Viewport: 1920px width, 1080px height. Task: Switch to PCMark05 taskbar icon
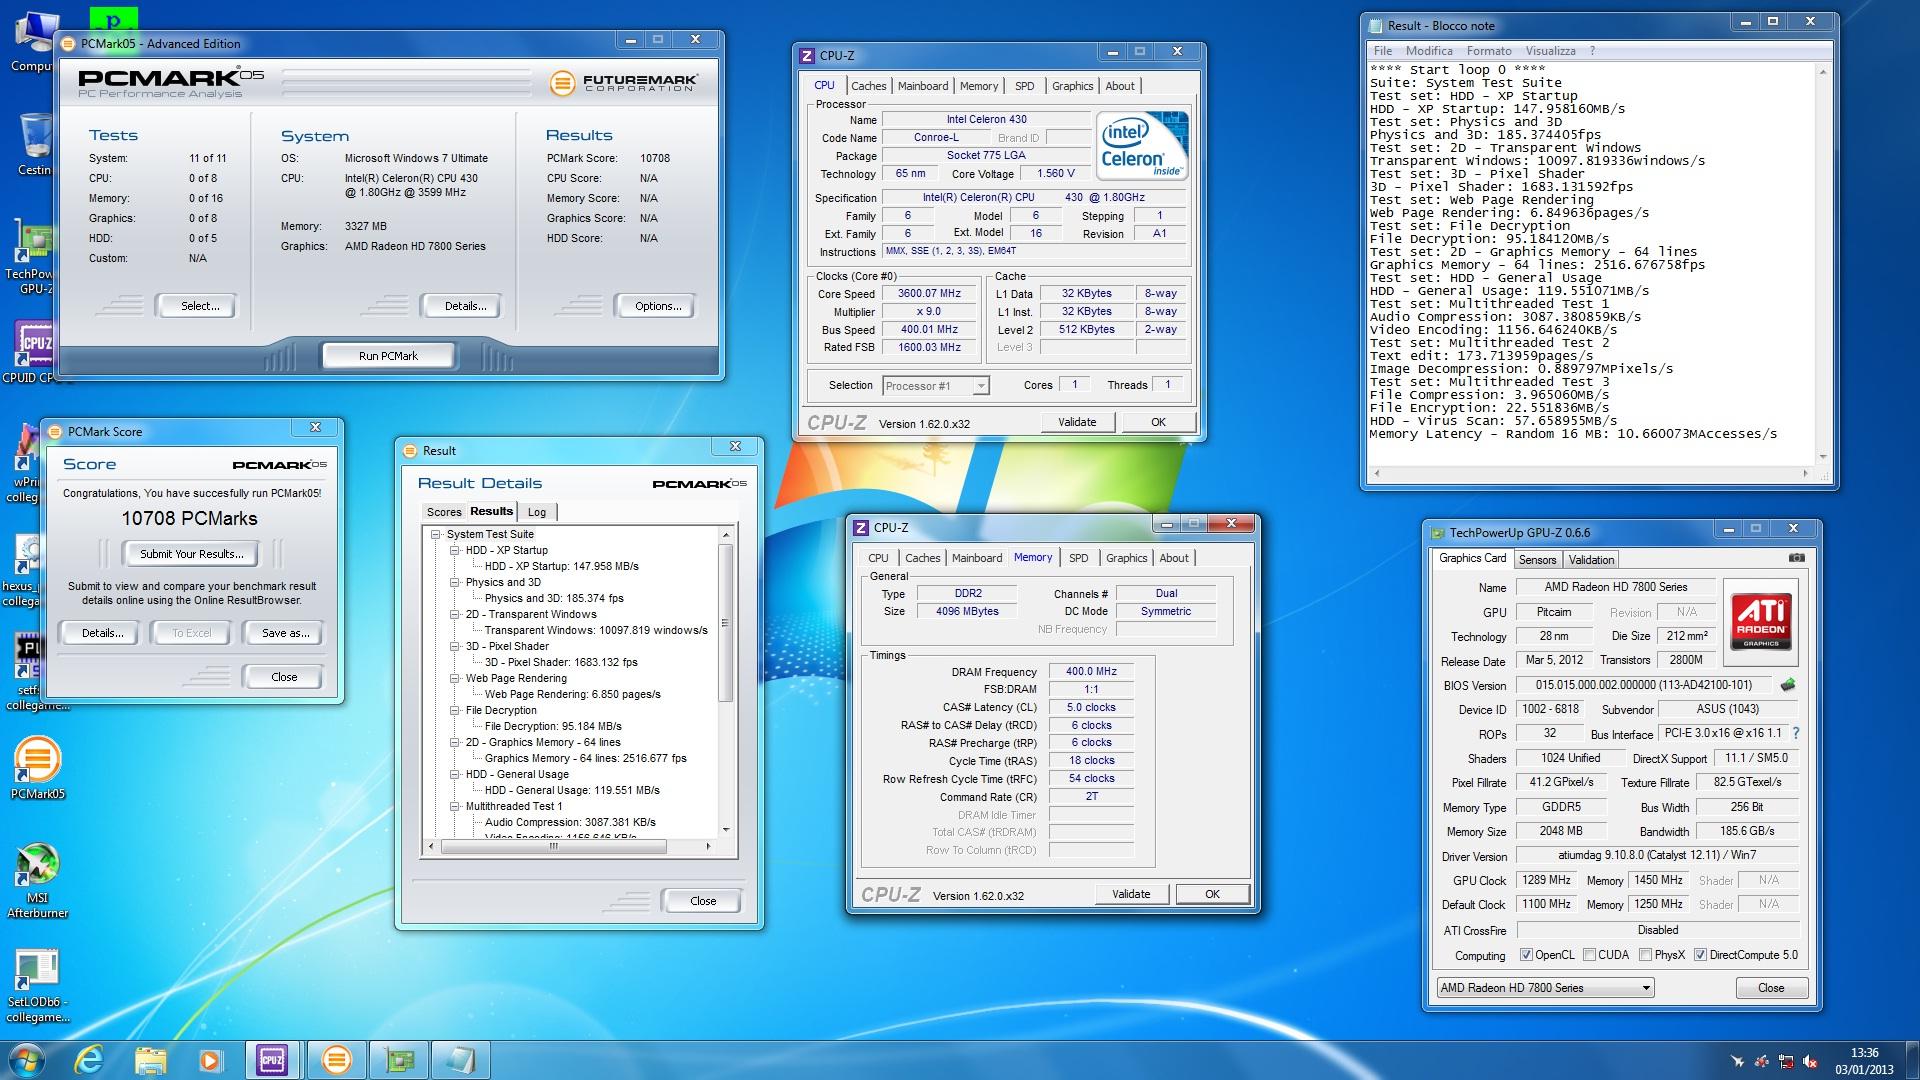click(x=337, y=1059)
